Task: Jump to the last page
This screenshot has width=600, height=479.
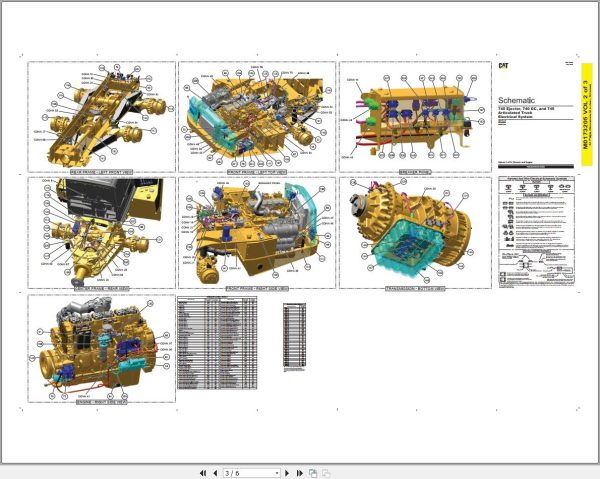Action: (300, 473)
